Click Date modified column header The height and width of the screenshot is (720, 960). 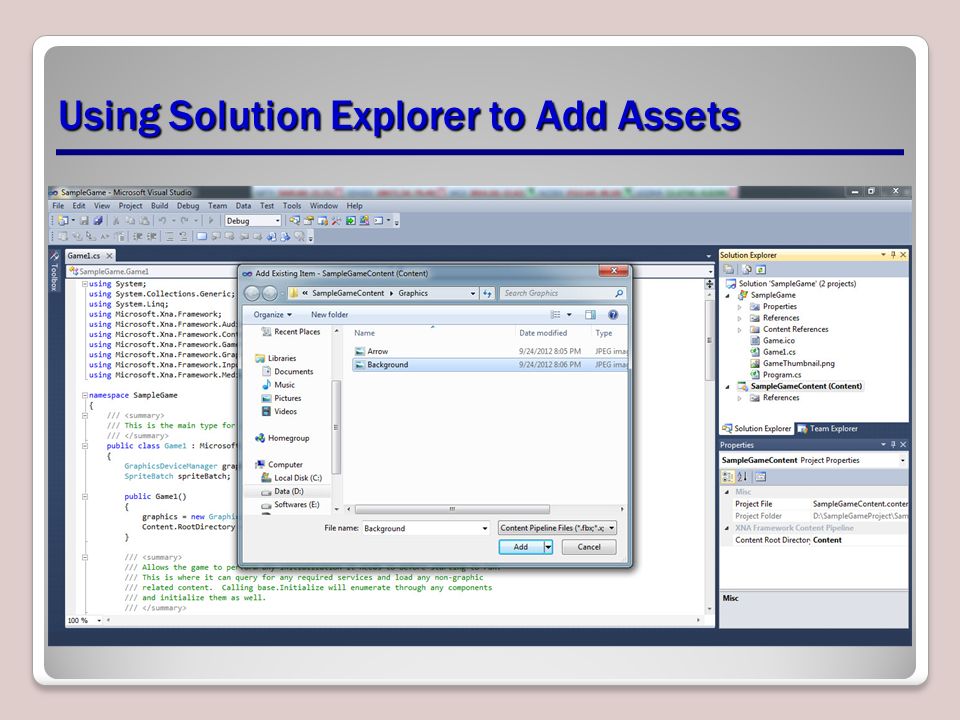pyautogui.click(x=554, y=333)
